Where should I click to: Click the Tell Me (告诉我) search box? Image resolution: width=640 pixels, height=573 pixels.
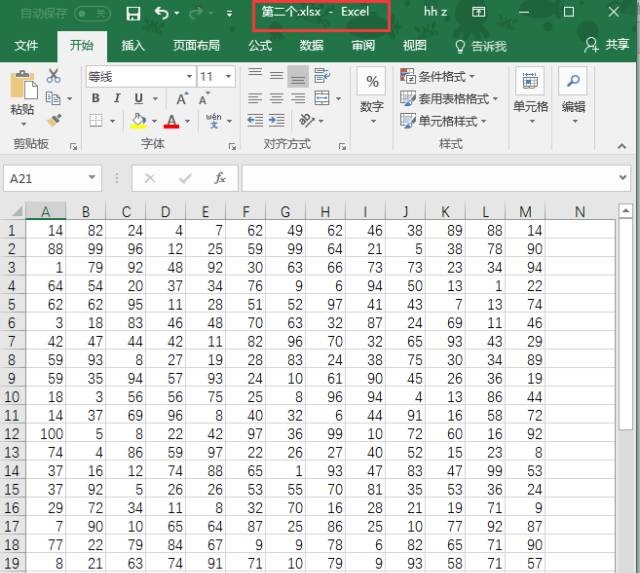tap(481, 46)
